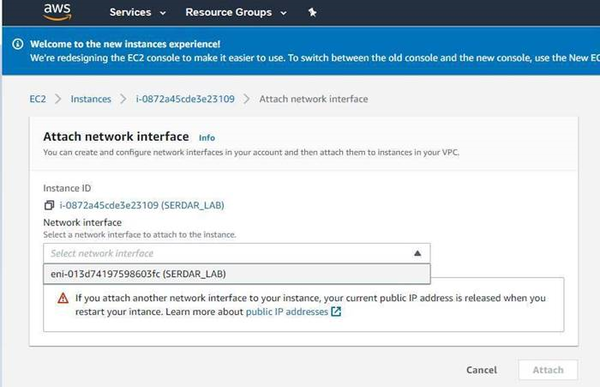Open the i-0872a45cde3e23109 breadcrumb link

point(185,99)
